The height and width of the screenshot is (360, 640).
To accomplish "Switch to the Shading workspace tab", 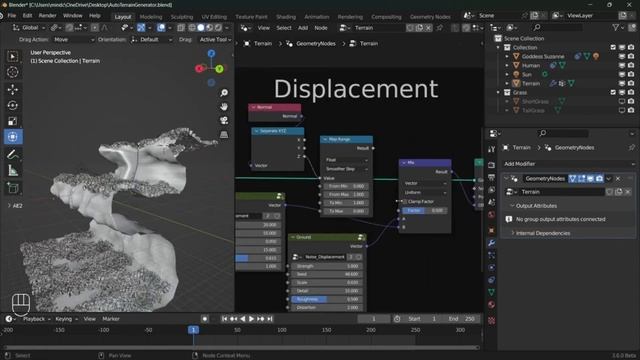I will click(286, 17).
